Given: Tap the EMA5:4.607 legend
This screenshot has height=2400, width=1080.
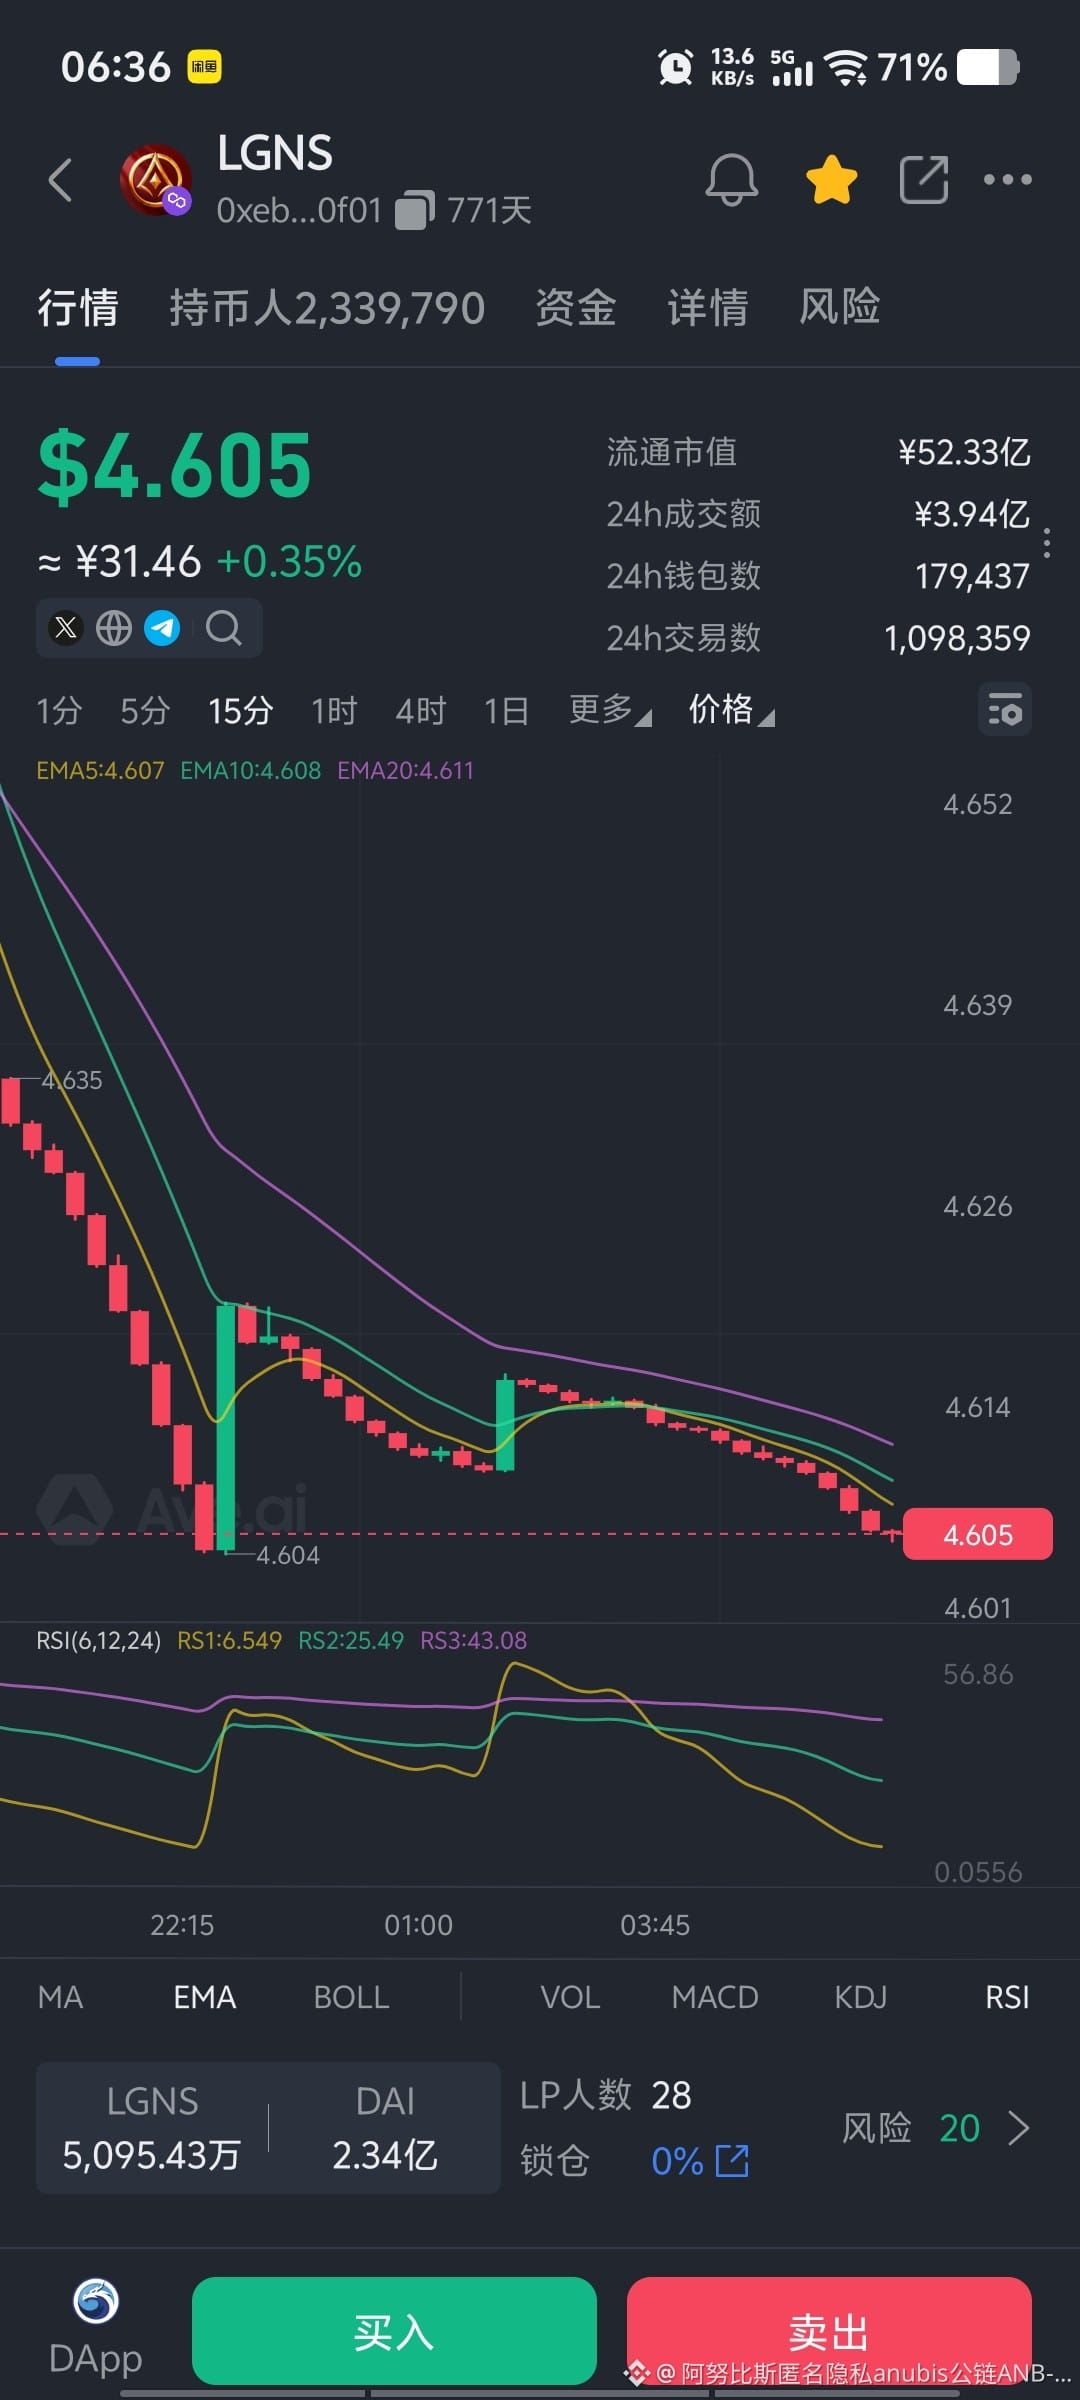Looking at the screenshot, I should tap(100, 770).
